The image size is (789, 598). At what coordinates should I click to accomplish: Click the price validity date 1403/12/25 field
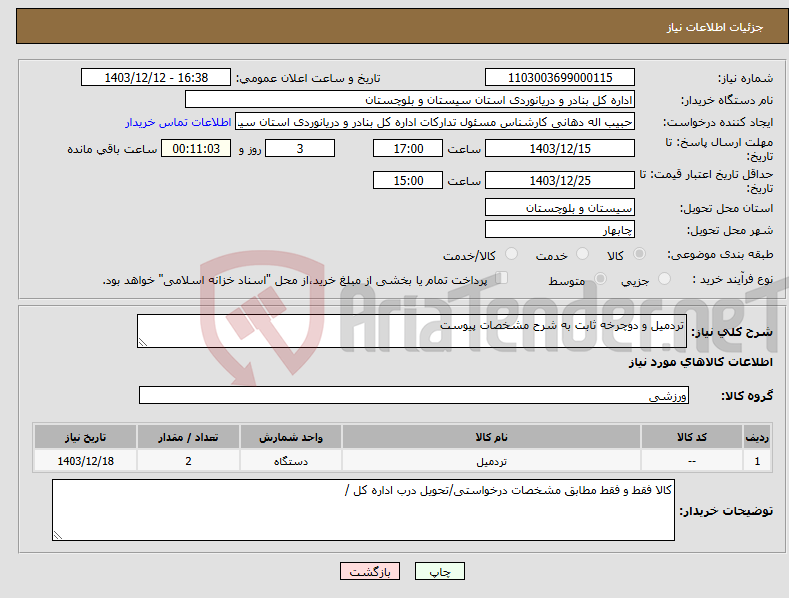(560, 180)
